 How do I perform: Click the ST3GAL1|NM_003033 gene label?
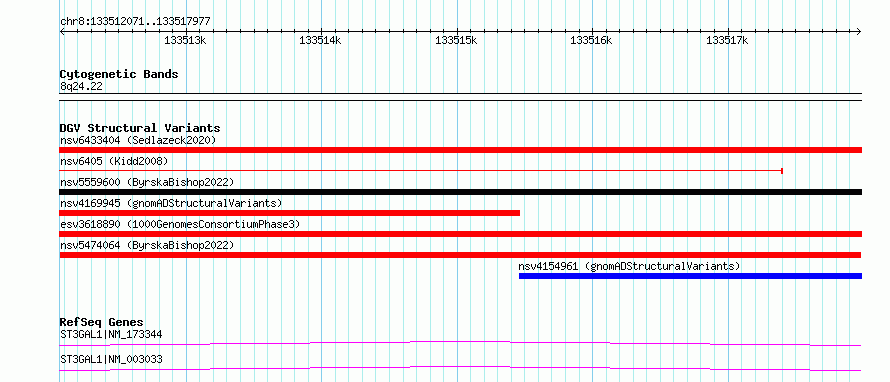(x=111, y=359)
